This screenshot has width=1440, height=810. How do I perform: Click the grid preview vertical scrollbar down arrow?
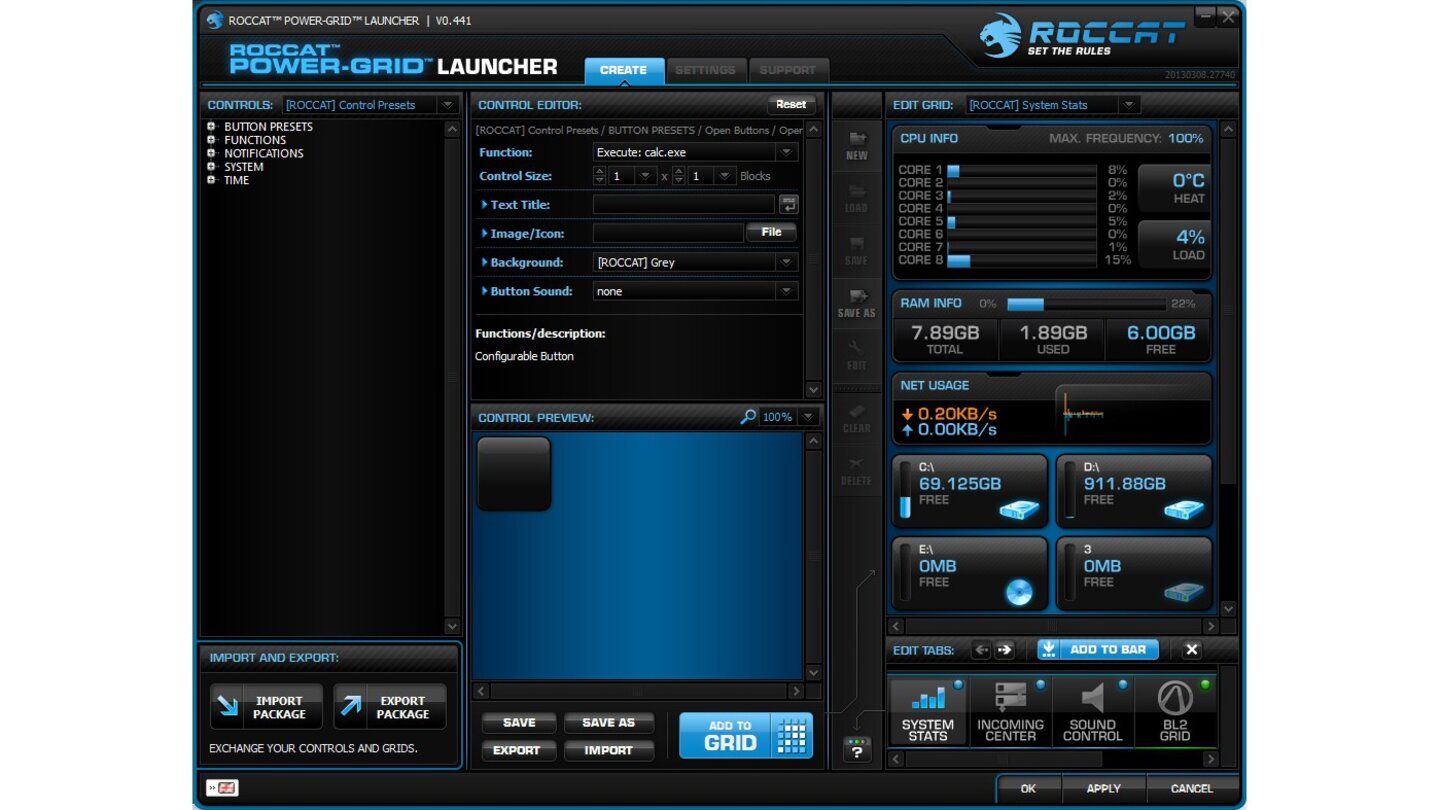tap(1229, 608)
